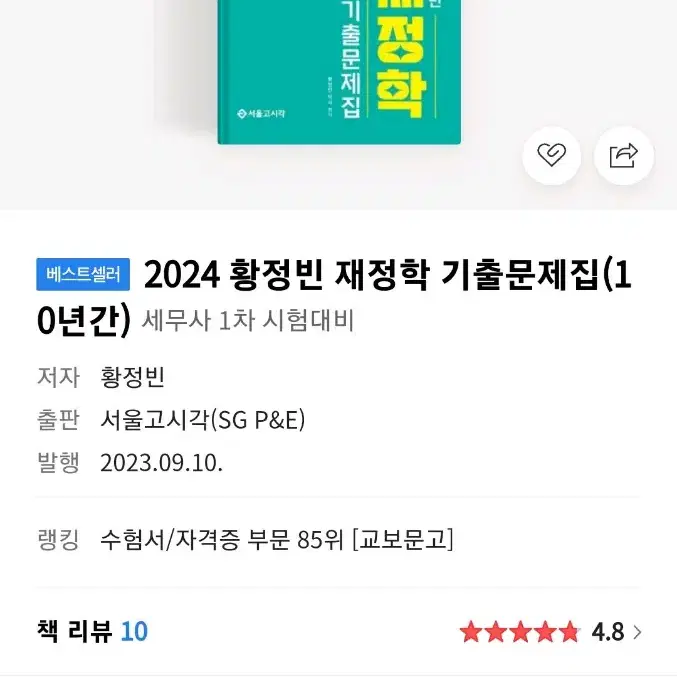Open the 수험서/자격증 부문 85위 ranking

[277, 540]
